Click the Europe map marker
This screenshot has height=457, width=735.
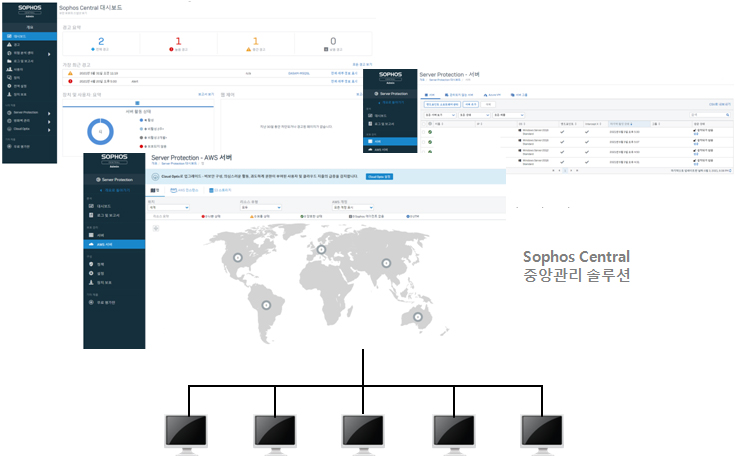pyautogui.click(x=322, y=248)
